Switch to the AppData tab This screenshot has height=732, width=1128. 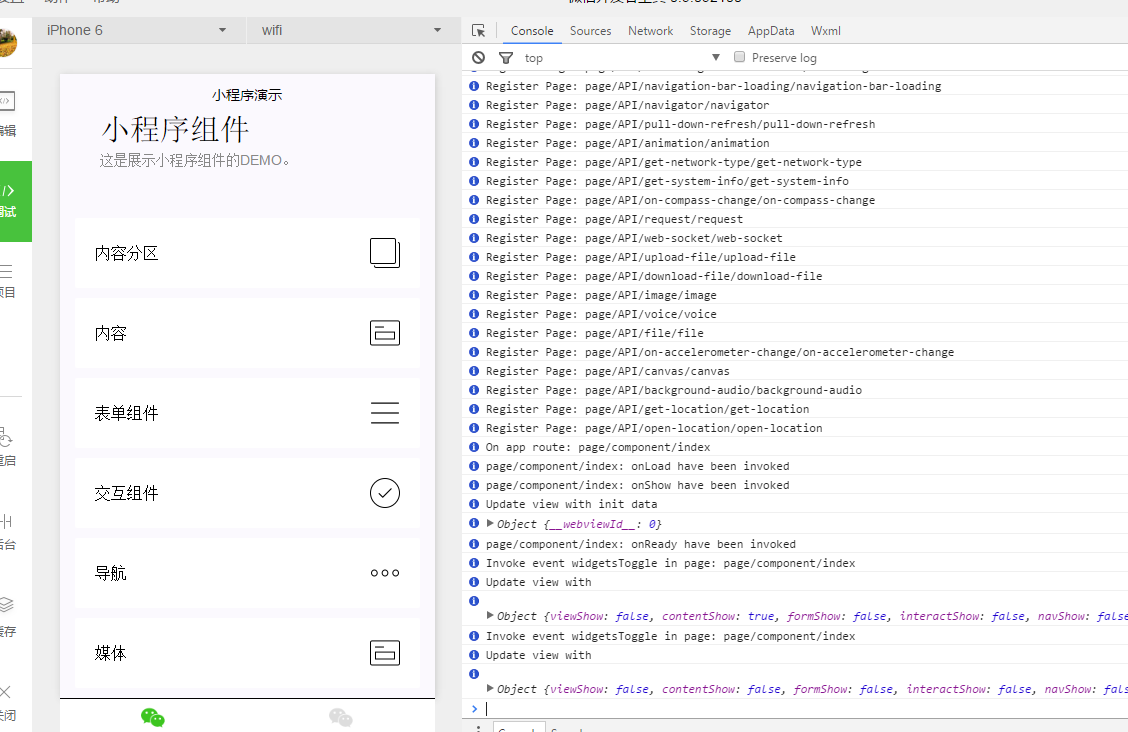click(771, 31)
